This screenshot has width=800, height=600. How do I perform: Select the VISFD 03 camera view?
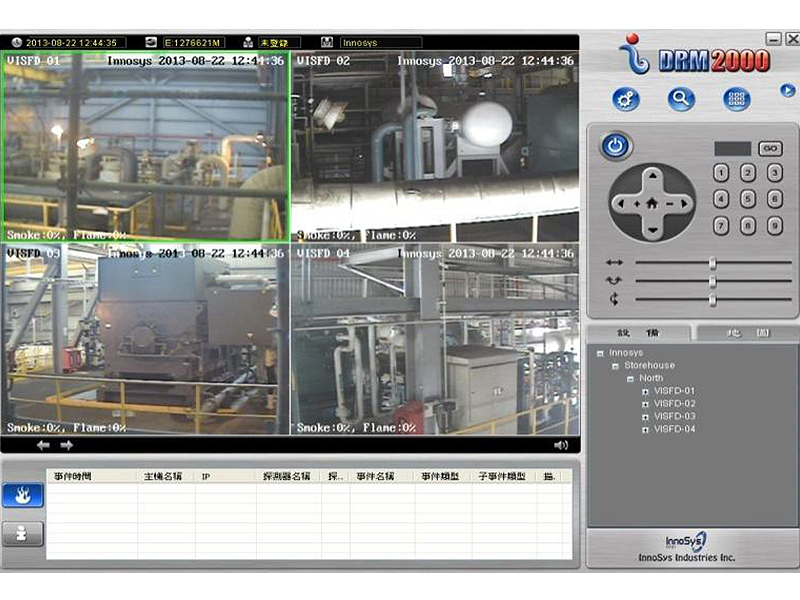pyautogui.click(x=145, y=339)
